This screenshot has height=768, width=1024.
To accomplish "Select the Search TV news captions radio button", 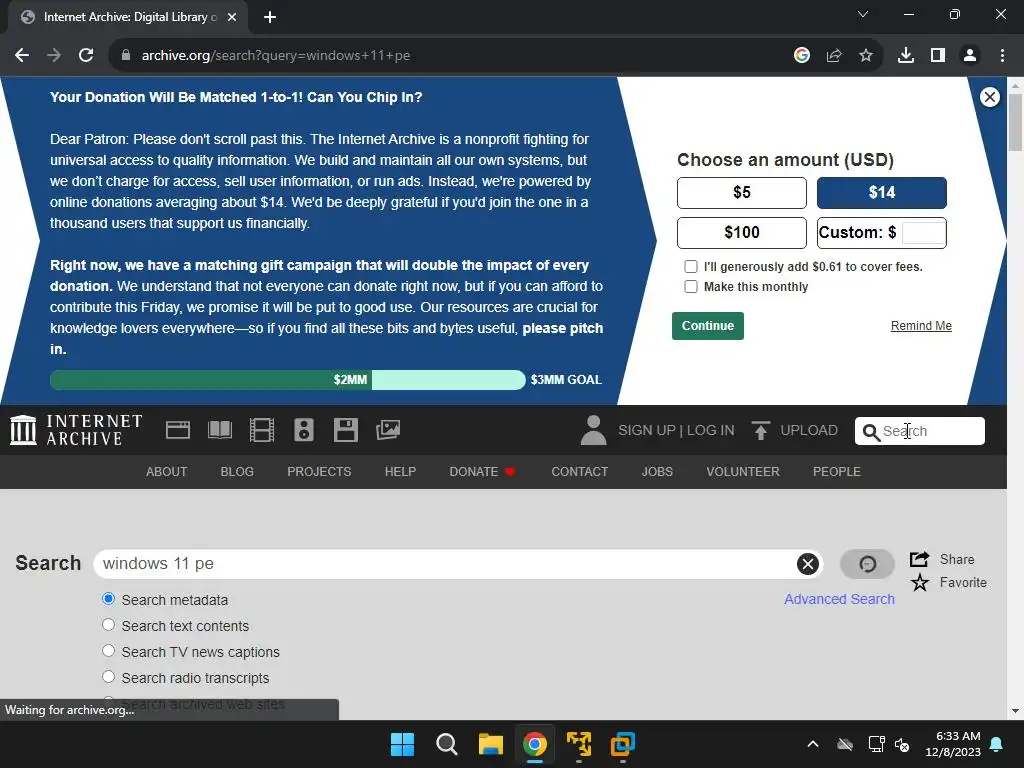I will pyautogui.click(x=108, y=651).
